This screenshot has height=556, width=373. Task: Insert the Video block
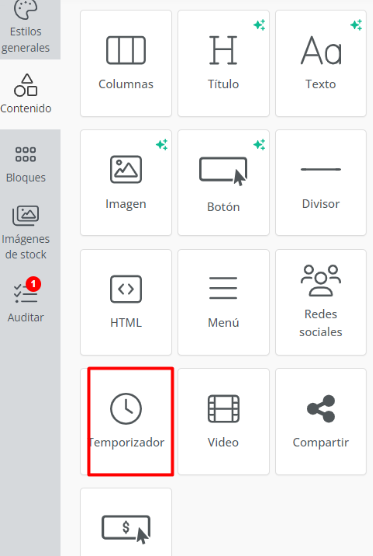[223, 422]
